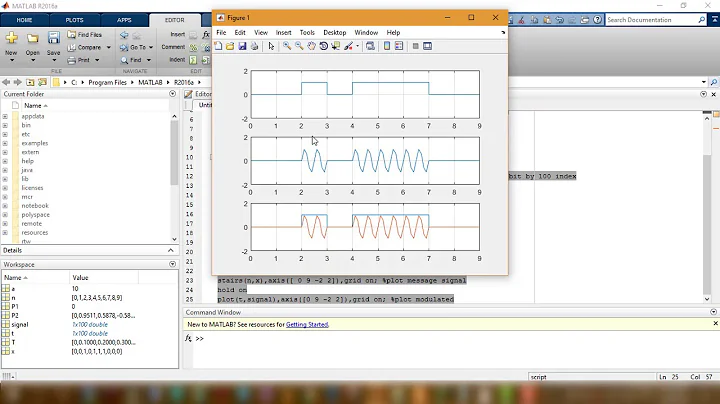Viewport: 720px width, 404px height.
Task: Open Edit menu in Figure 1
Action: [x=240, y=33]
